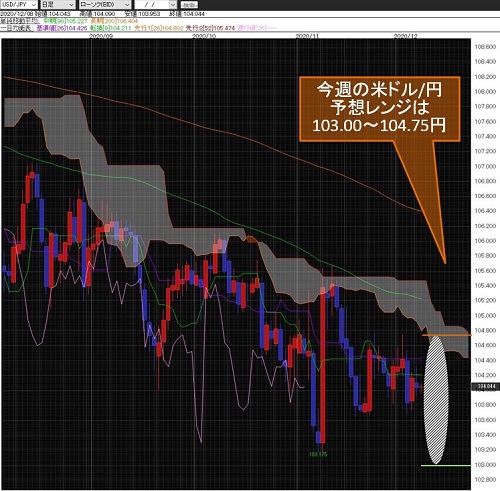Open the 日足 timeframe dropdown
The width and height of the screenshot is (500, 491).
[58, 5]
